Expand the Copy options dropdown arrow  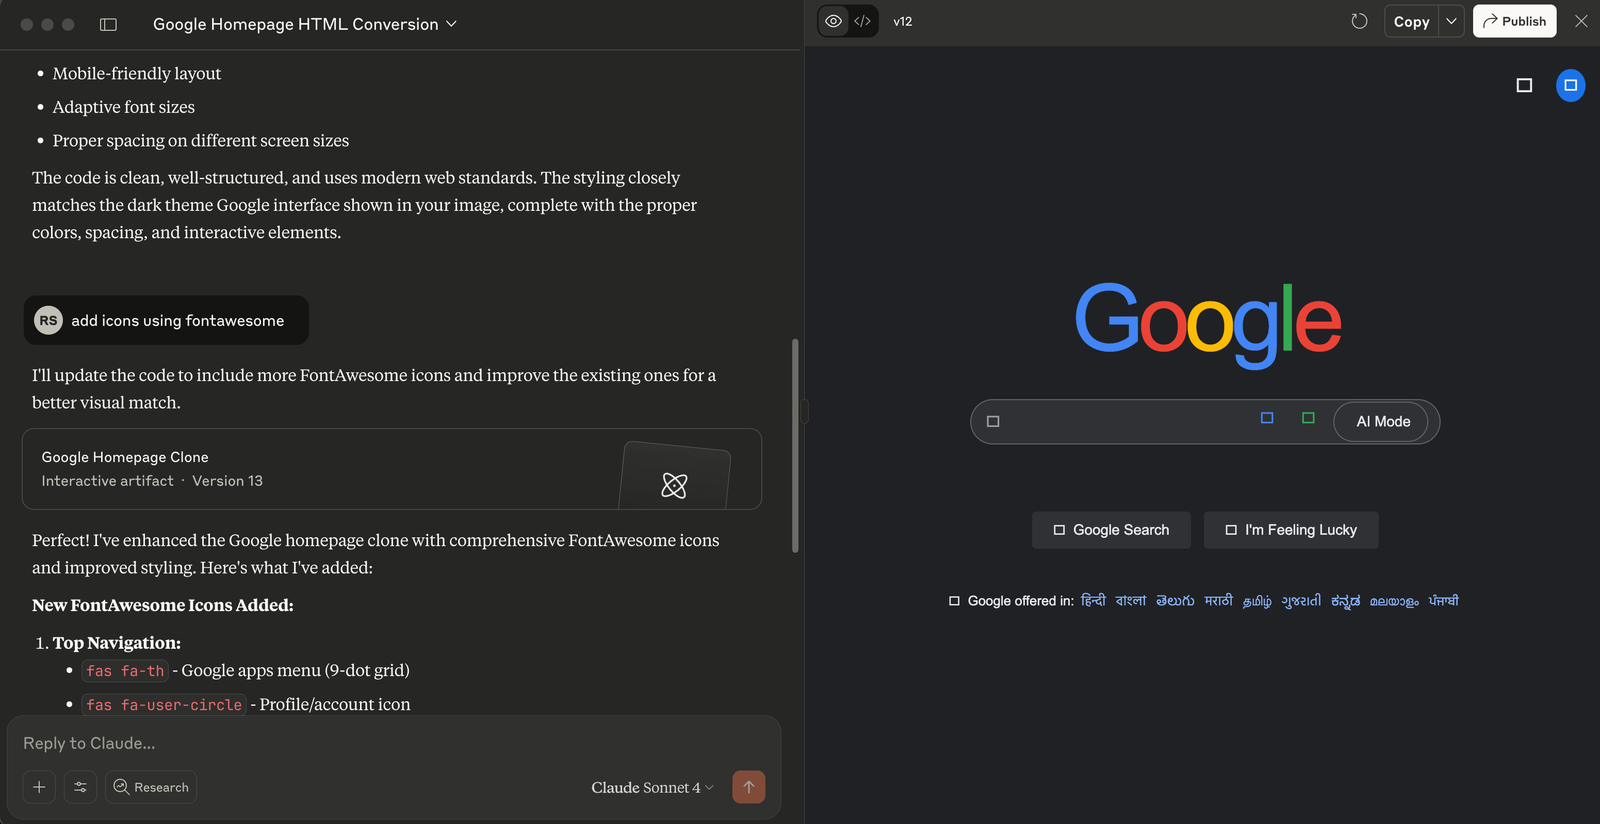[1451, 21]
